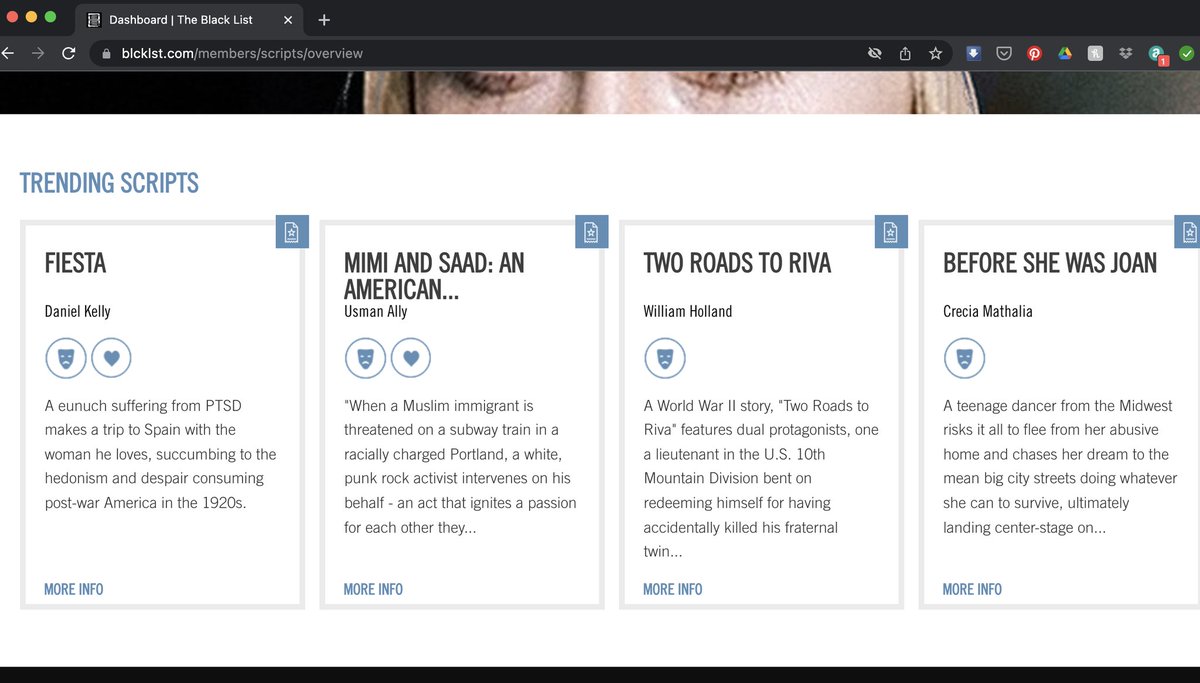Open the Pocket extension

click(x=1004, y=54)
